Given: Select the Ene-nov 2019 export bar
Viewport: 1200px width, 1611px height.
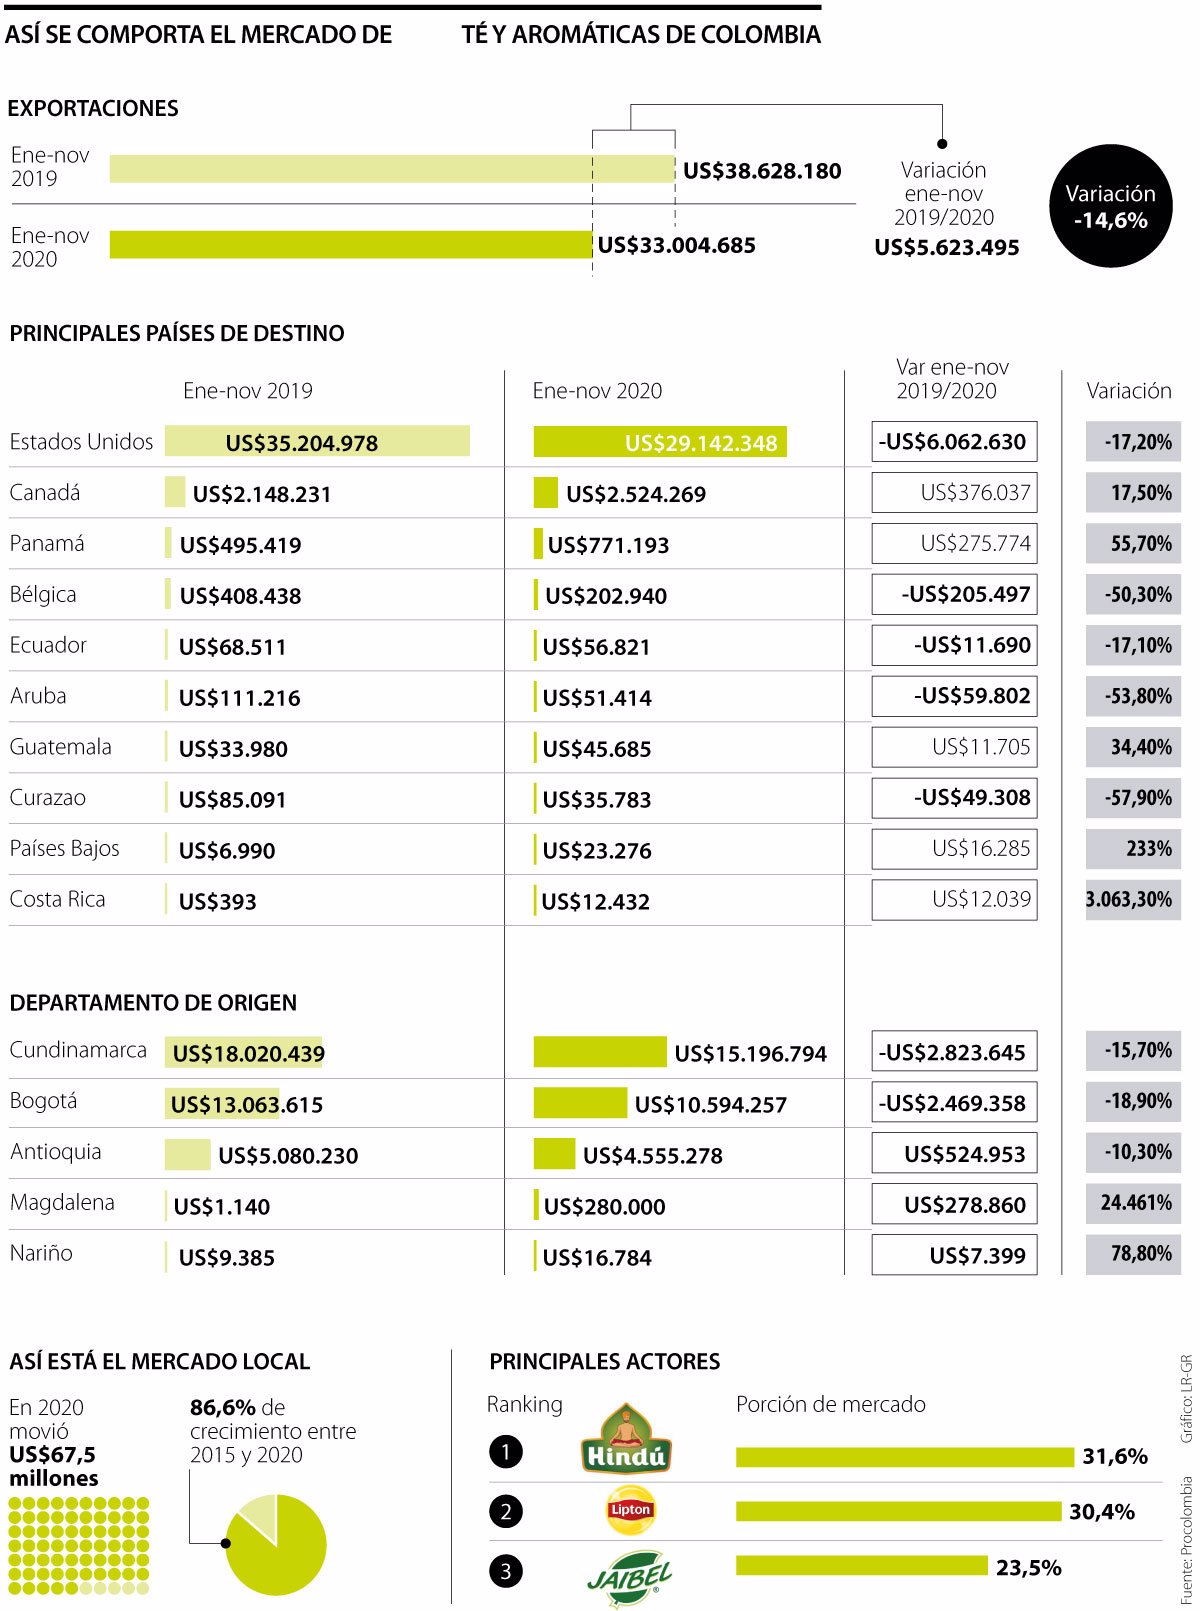Looking at the screenshot, I should click(x=392, y=169).
